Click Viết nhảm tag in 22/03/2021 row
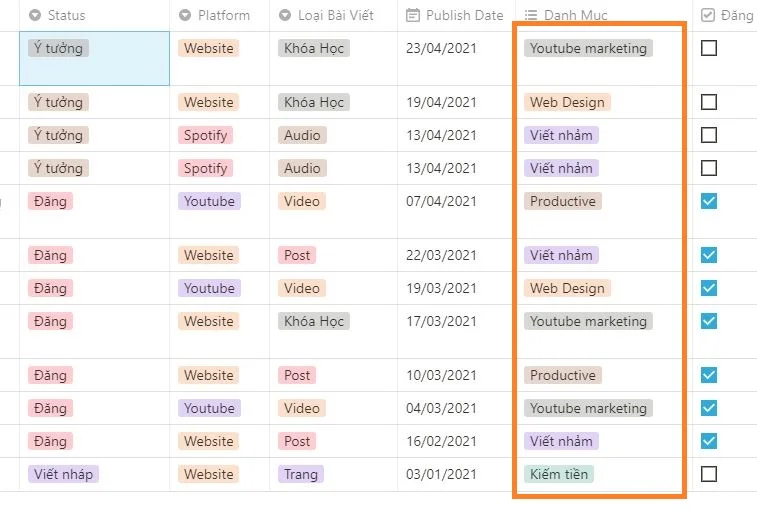The height and width of the screenshot is (509, 757). [x=561, y=255]
